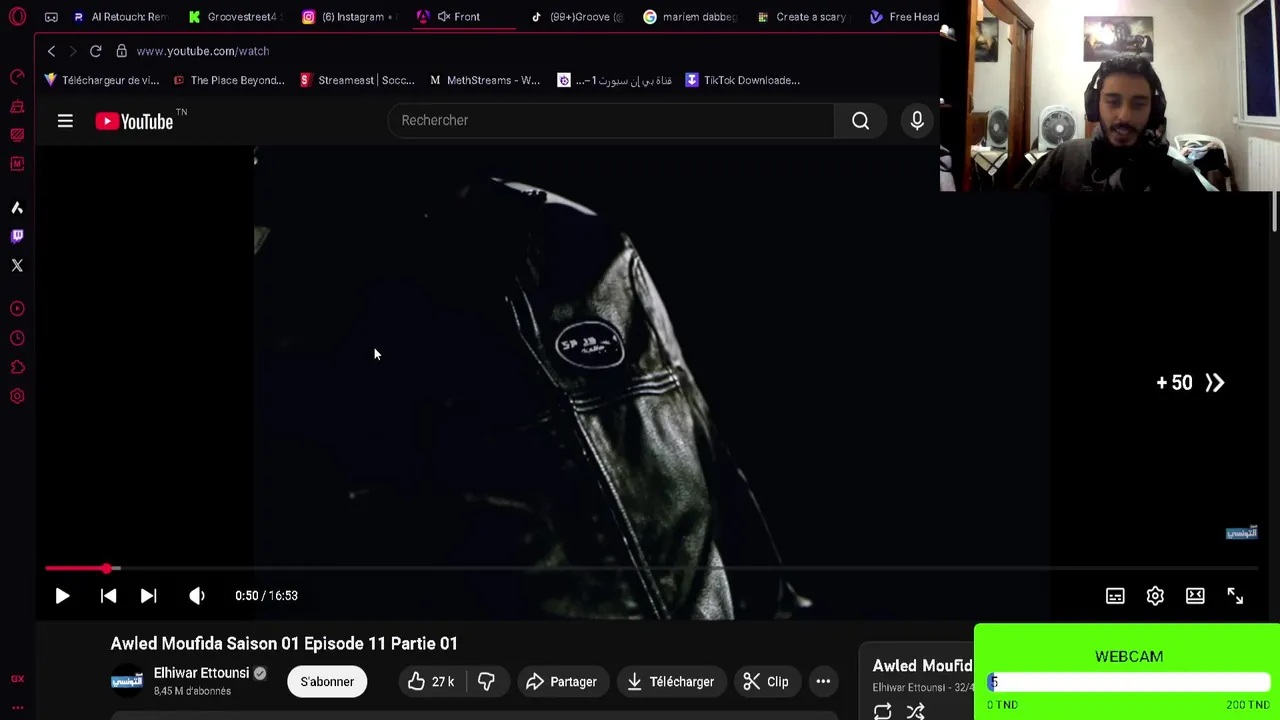Open the Aria AI sidebar icon
Image resolution: width=1280 pixels, height=720 pixels.
[x=17, y=207]
